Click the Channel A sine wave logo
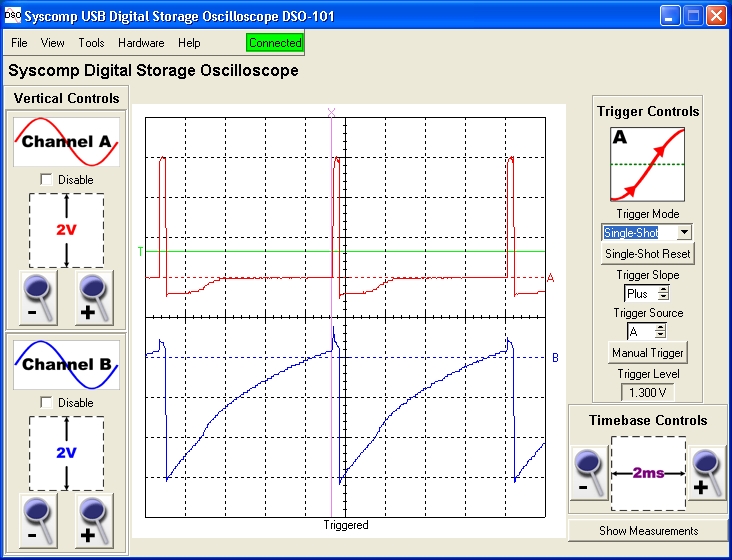732x560 pixels. [x=66, y=141]
